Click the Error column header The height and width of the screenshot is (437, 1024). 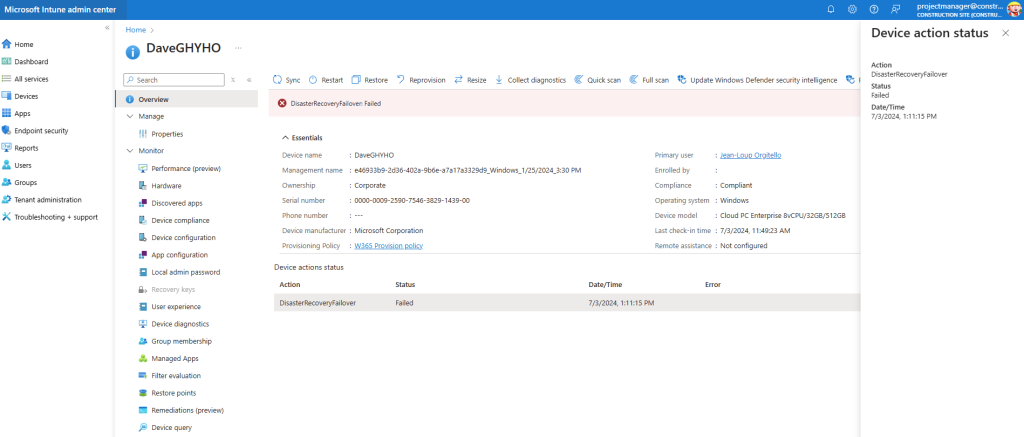tap(712, 285)
